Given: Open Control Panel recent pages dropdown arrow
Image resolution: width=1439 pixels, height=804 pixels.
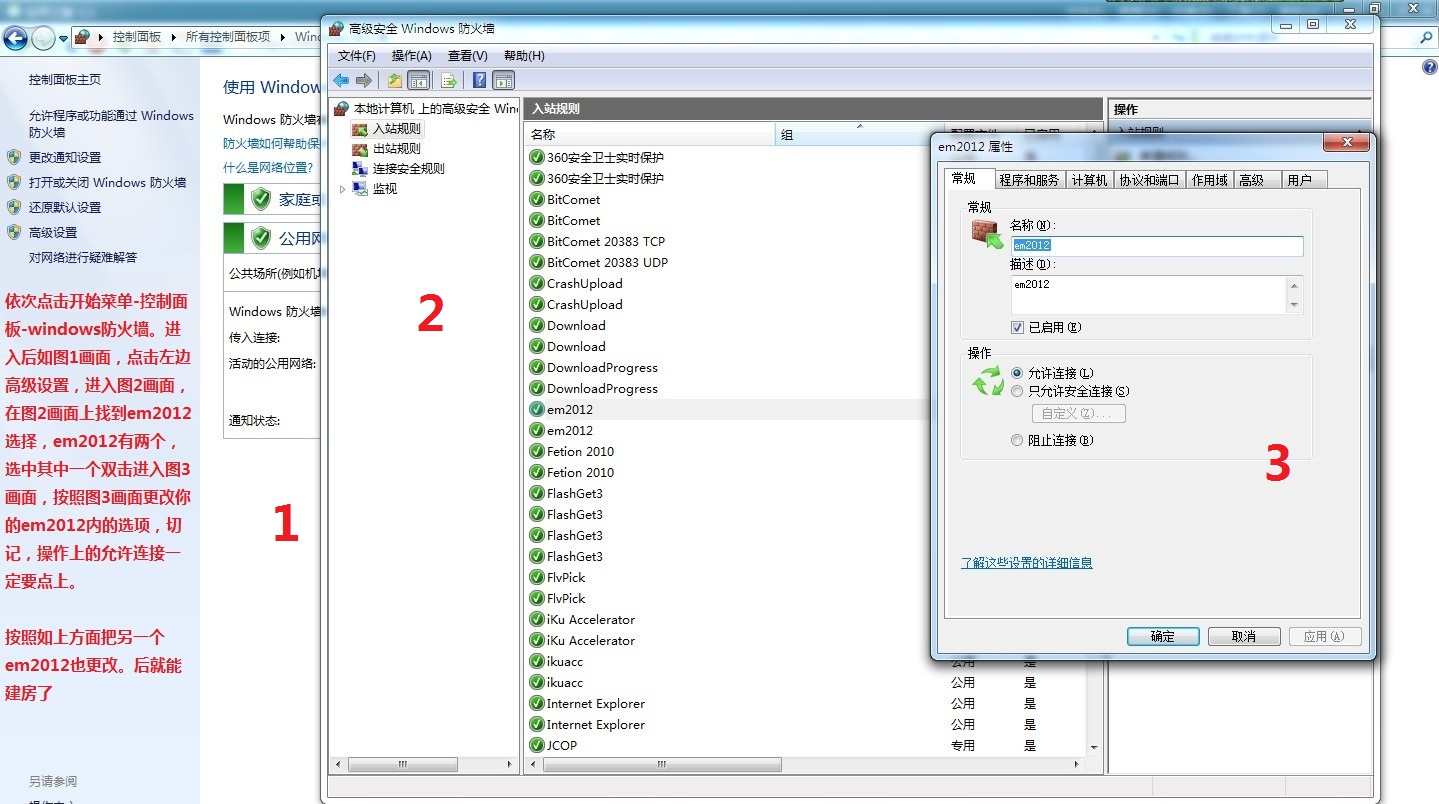Looking at the screenshot, I should (63, 39).
